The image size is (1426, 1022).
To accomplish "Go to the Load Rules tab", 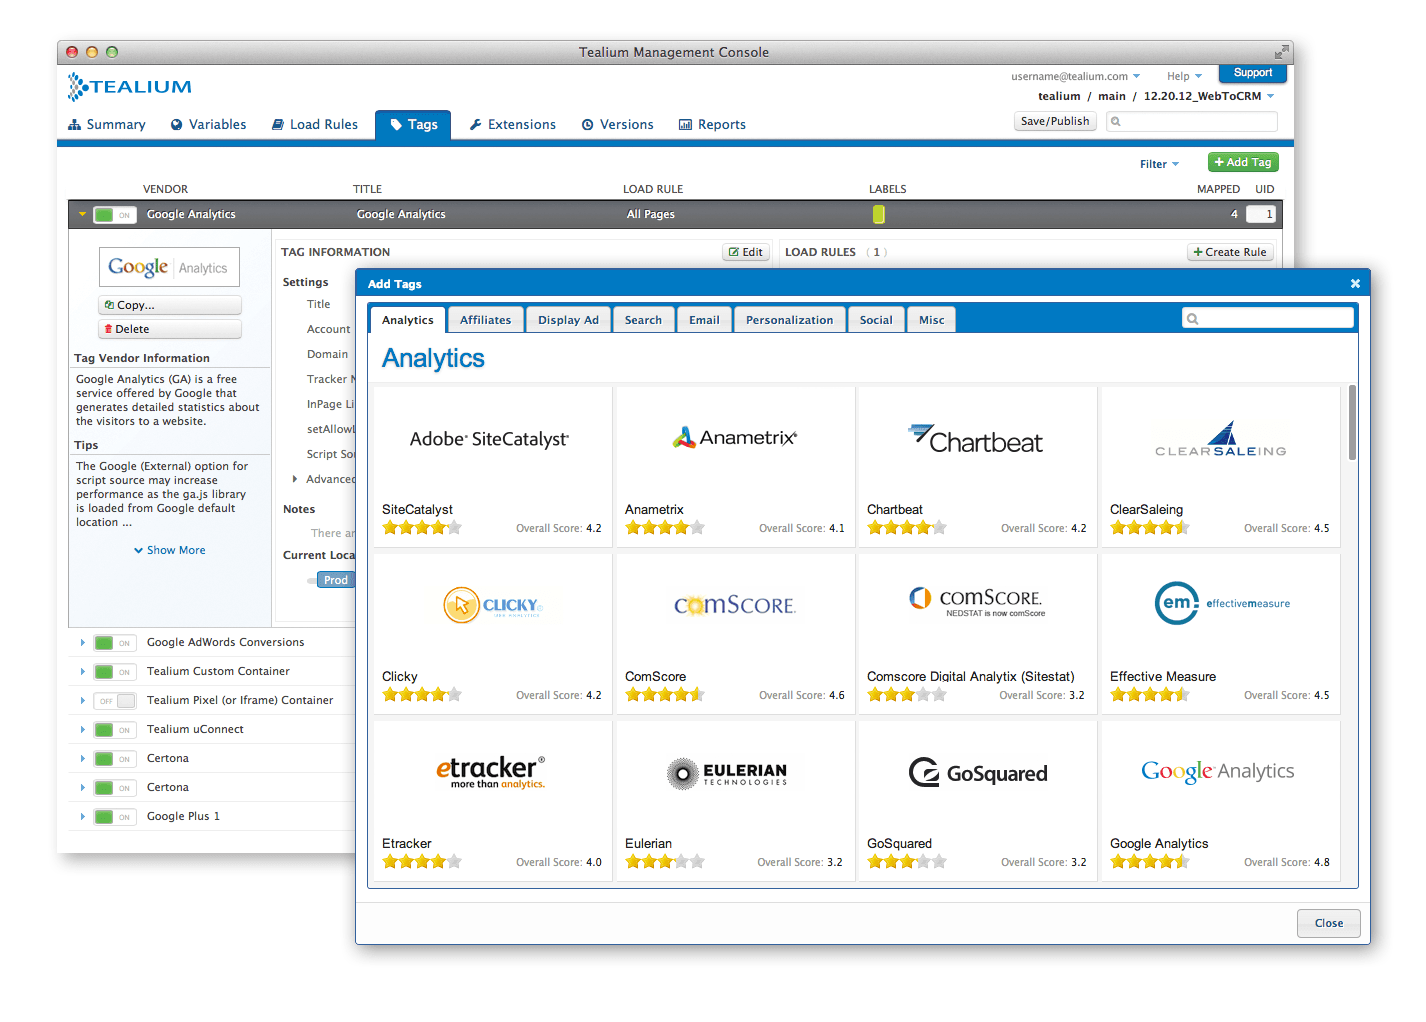I will click(315, 125).
